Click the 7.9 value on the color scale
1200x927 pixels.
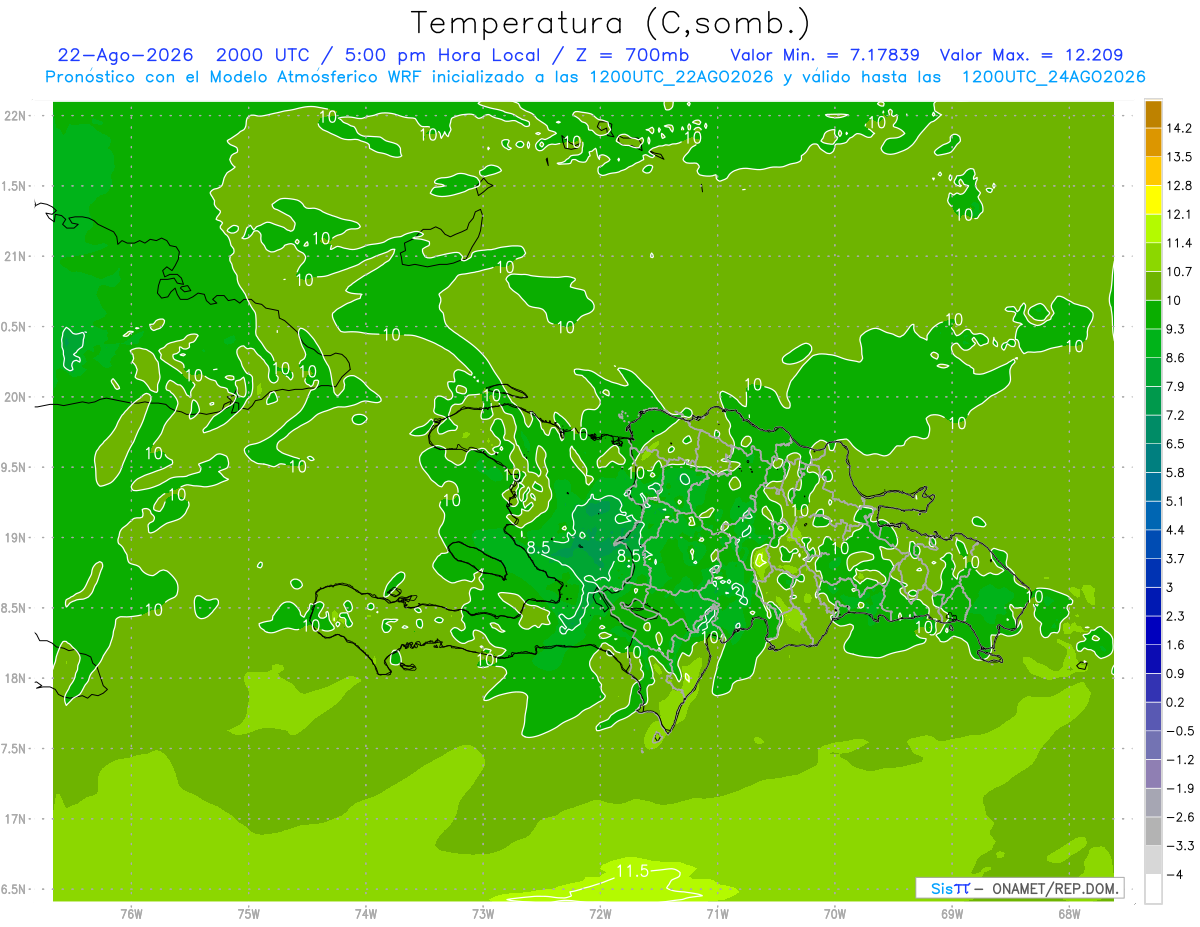coord(1176,386)
